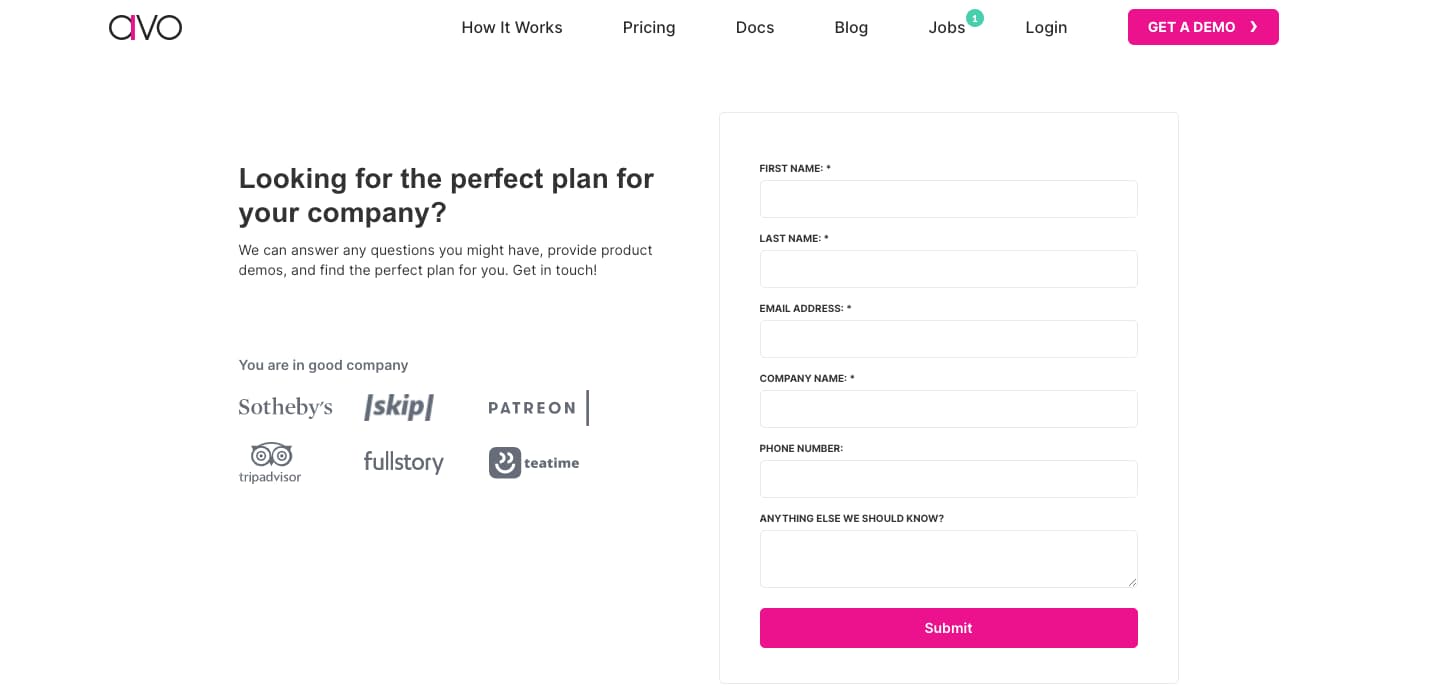Open the Docs menu item

[x=755, y=27]
